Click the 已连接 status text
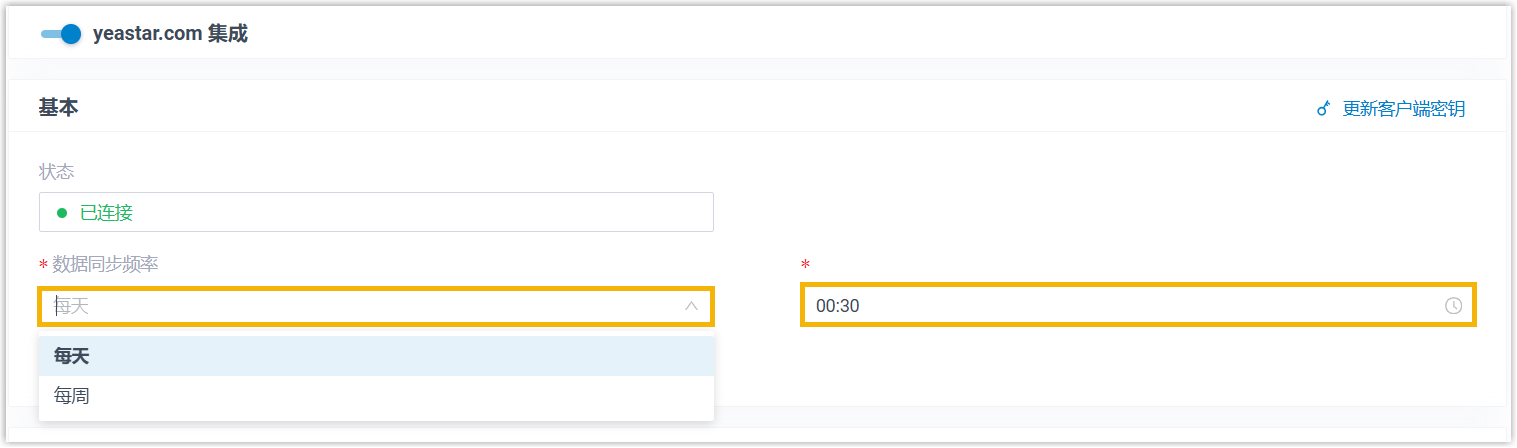This screenshot has width=1517, height=448. coord(106,213)
